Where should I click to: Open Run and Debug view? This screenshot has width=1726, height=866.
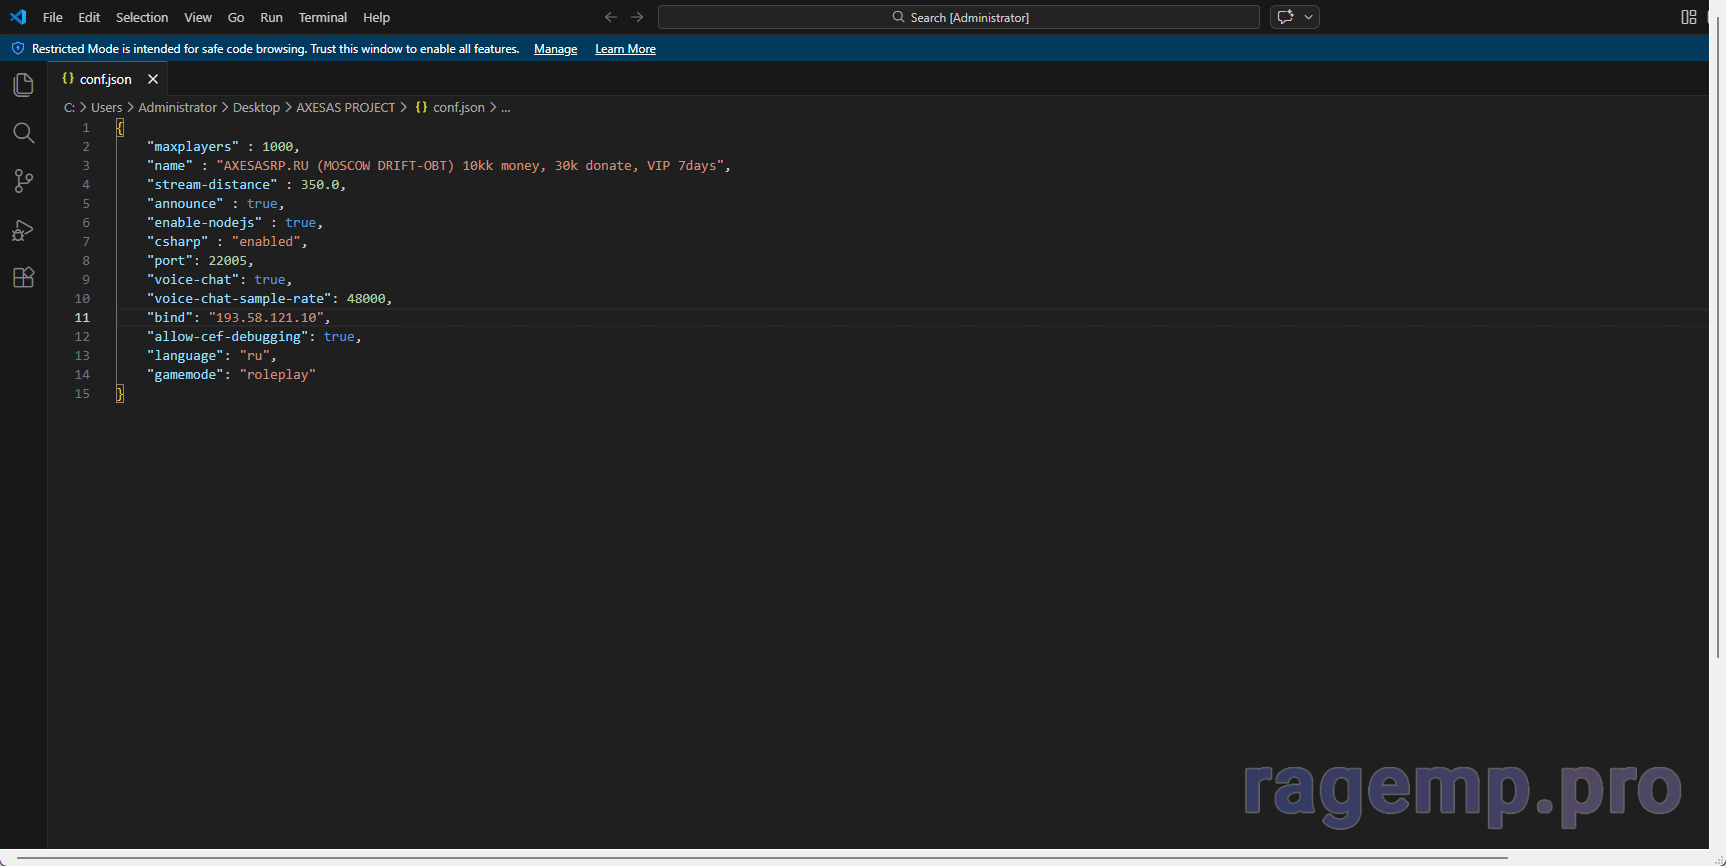tap(23, 230)
